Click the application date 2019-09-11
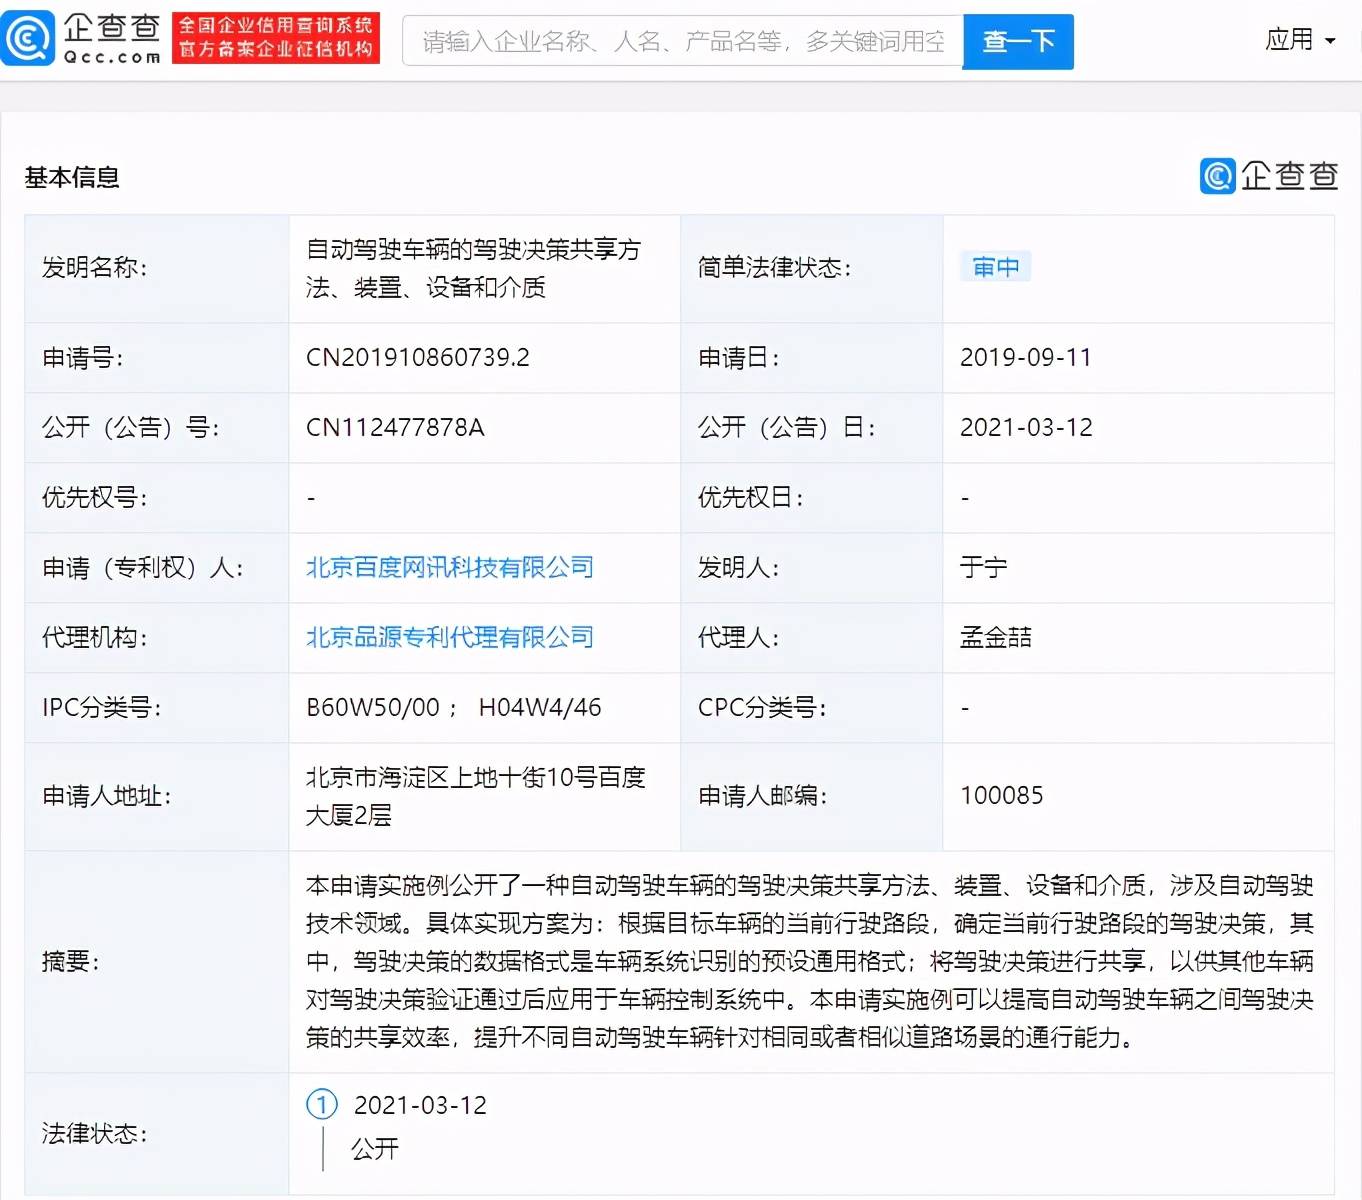This screenshot has height=1200, width=1362. 1026,358
